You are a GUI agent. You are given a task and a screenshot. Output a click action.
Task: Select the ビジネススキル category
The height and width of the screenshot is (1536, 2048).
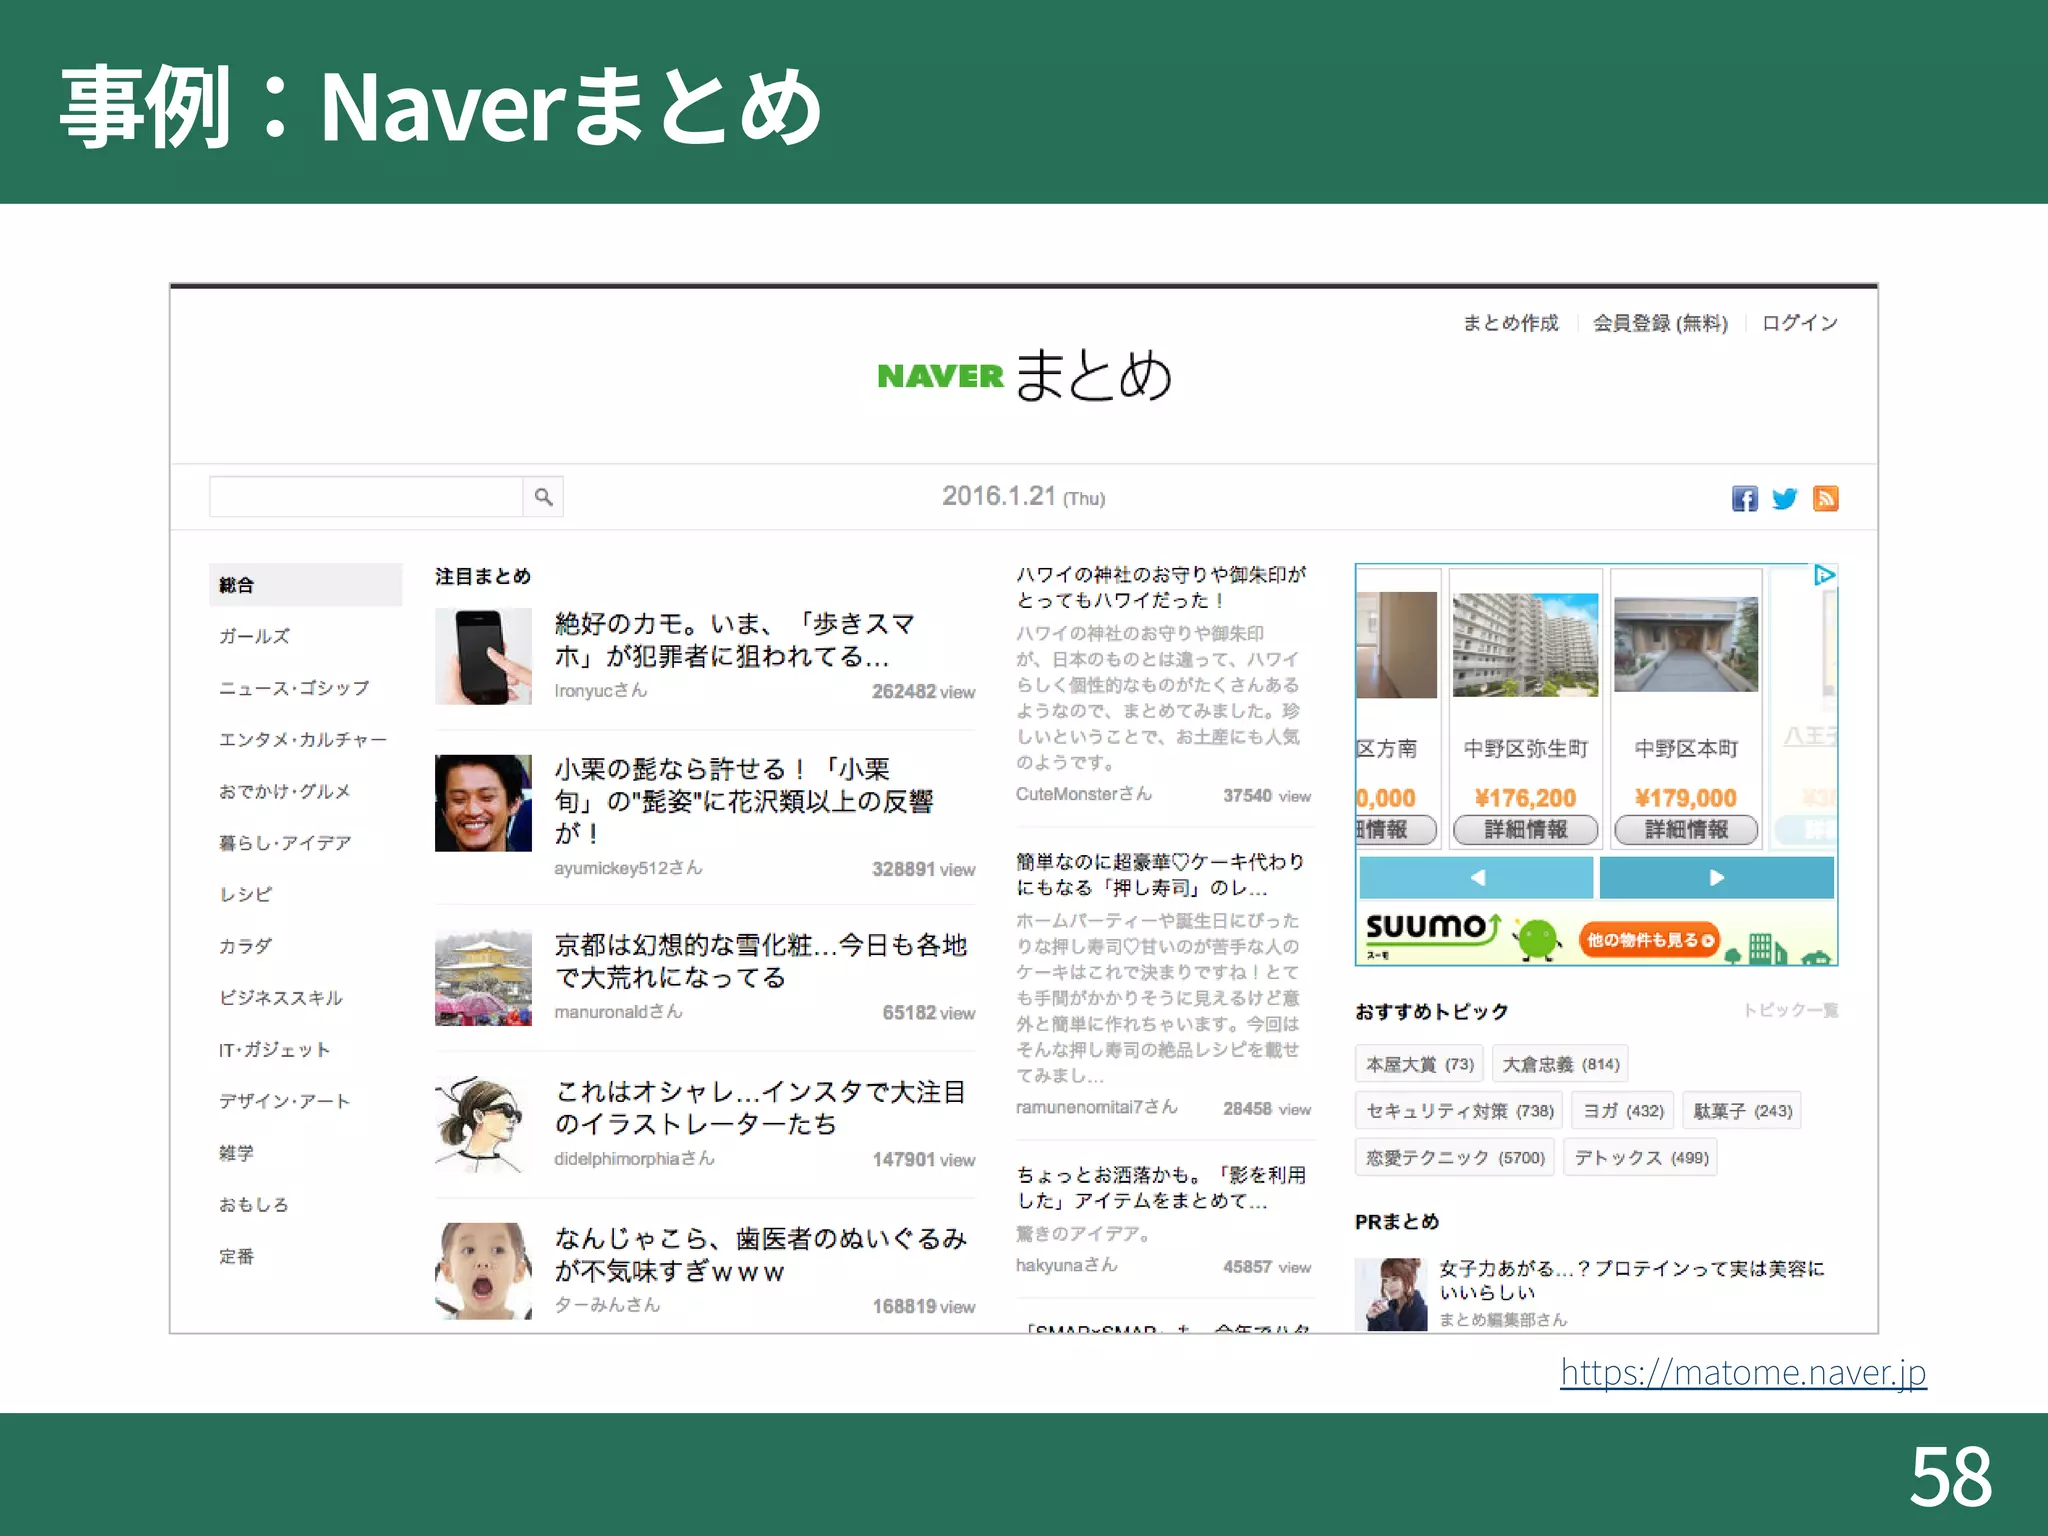tap(281, 998)
